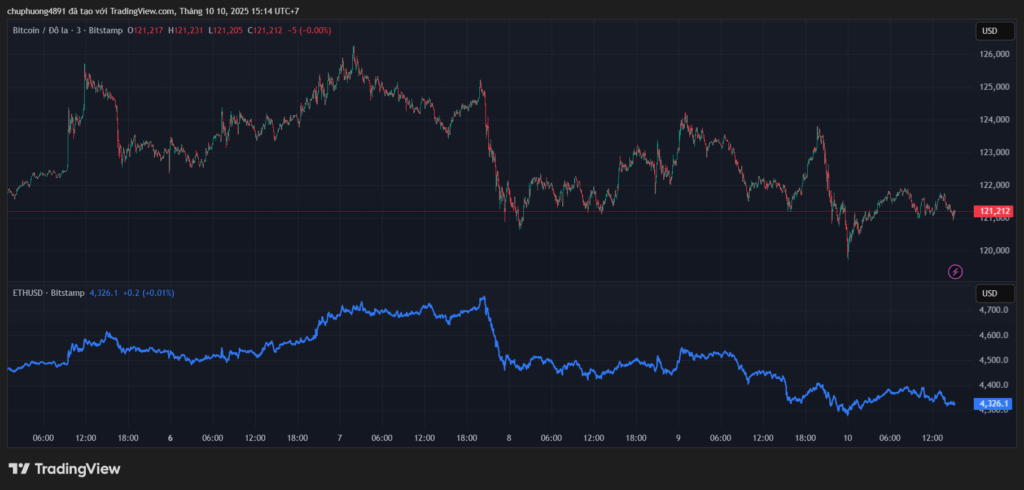Screen dimensions: 1024x490
Task: Select date label 10 on the time axis
Action: (x=847, y=437)
